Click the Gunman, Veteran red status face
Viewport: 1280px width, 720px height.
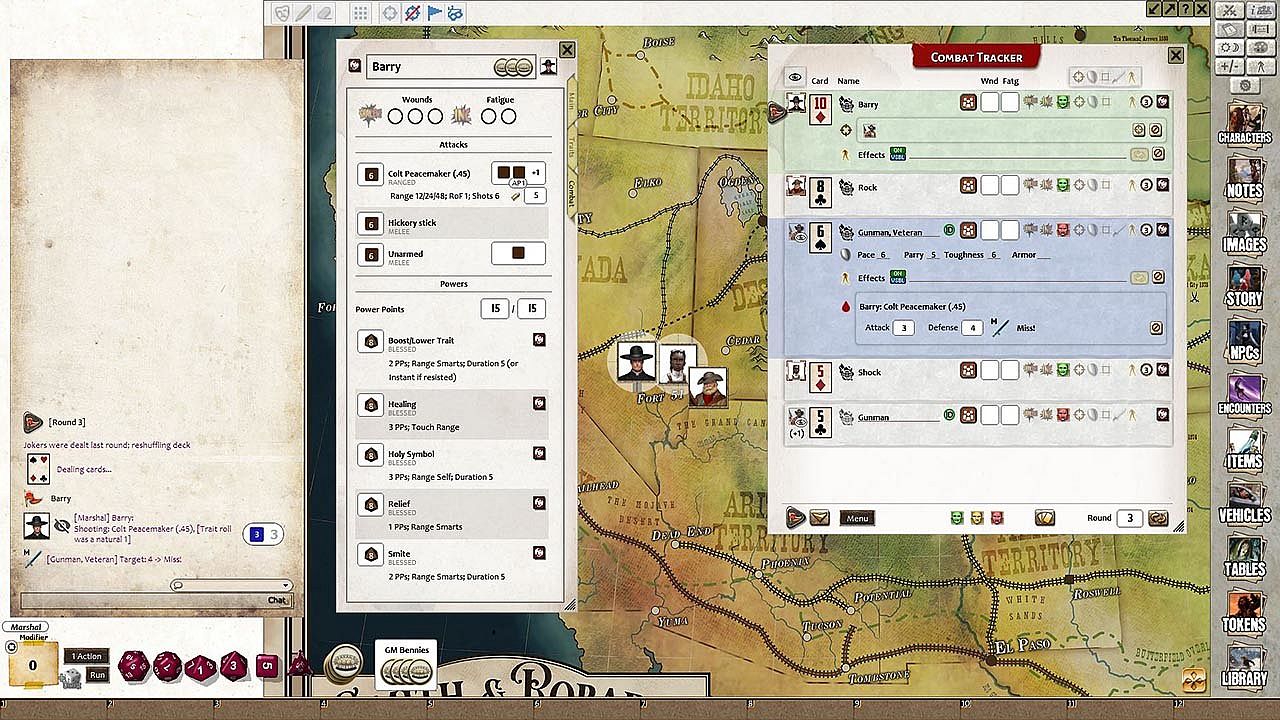[1063, 231]
